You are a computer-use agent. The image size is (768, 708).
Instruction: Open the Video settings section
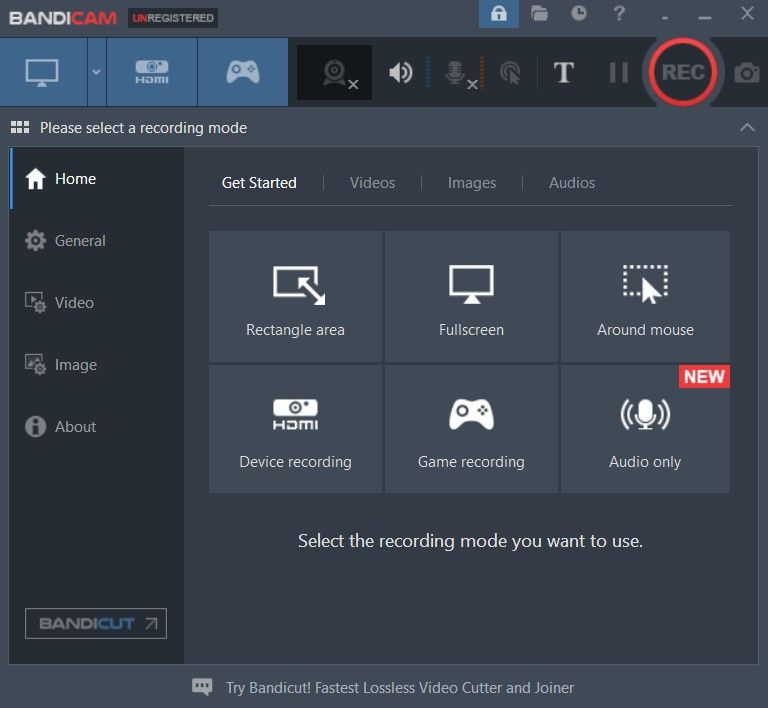[97, 303]
